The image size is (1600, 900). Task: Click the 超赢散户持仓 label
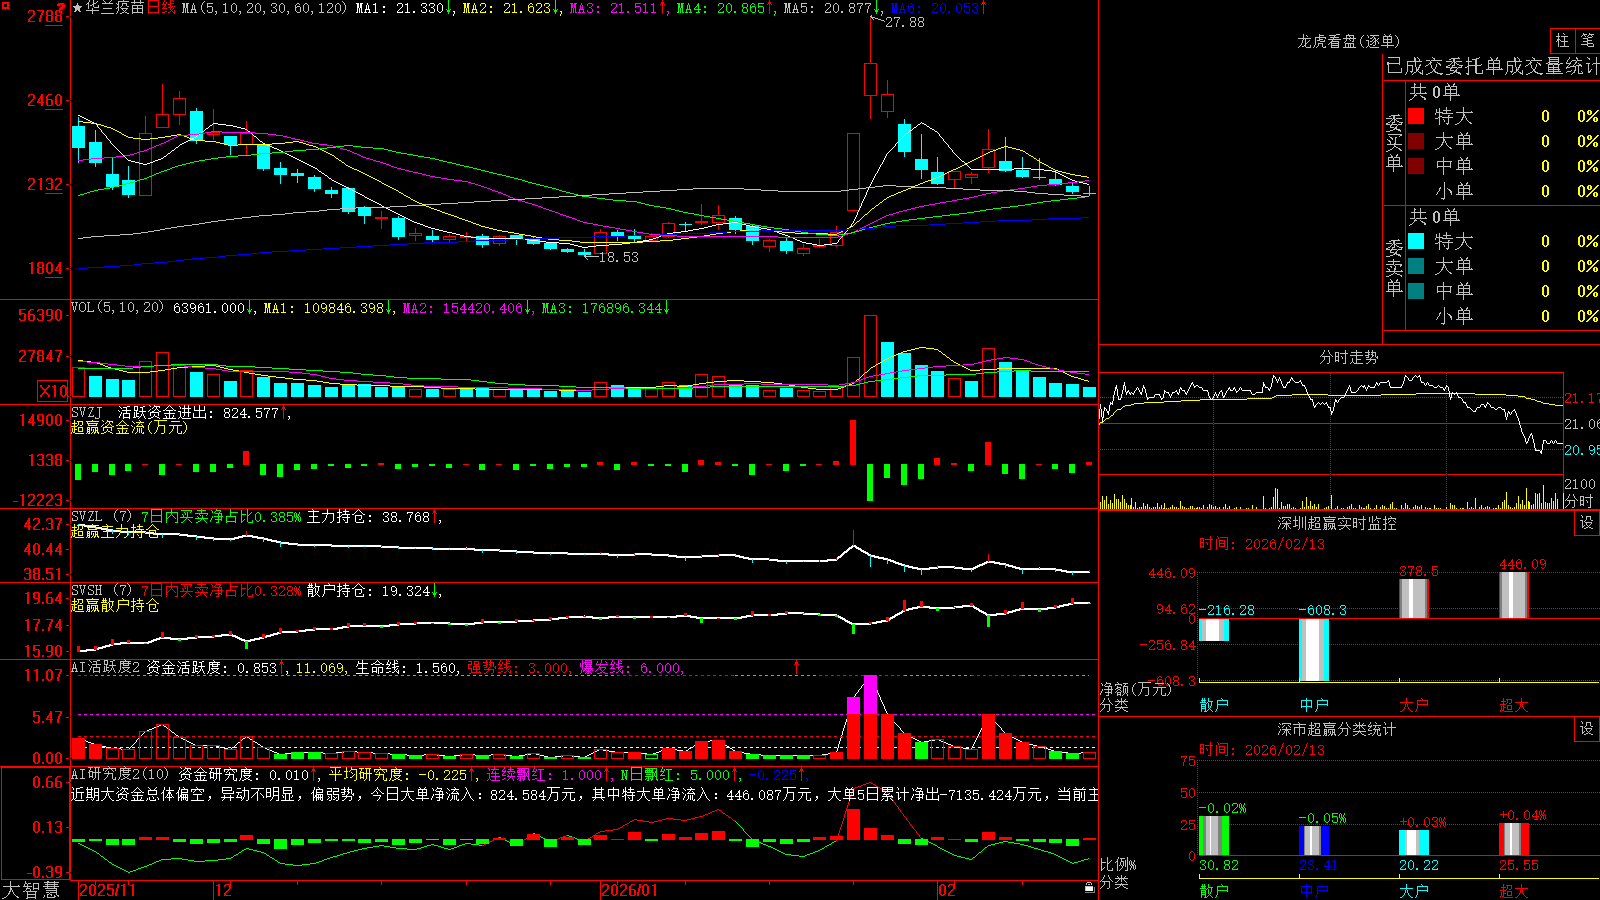[x=115, y=605]
